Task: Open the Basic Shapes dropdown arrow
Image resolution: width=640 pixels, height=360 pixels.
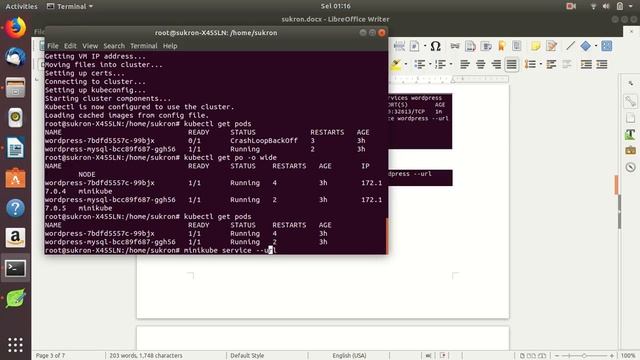Action: click(x=596, y=46)
